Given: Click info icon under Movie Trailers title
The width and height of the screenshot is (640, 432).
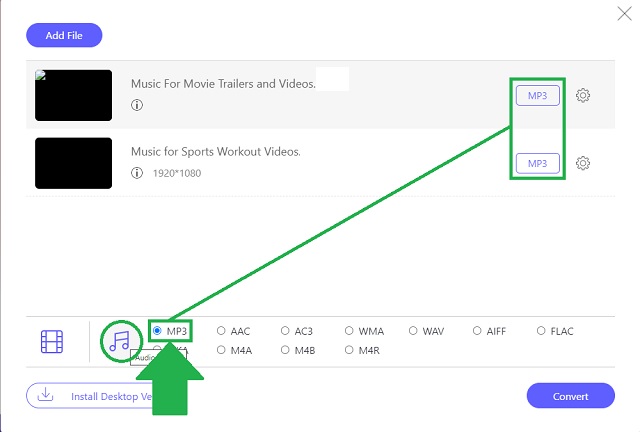Looking at the screenshot, I should coord(137,105).
